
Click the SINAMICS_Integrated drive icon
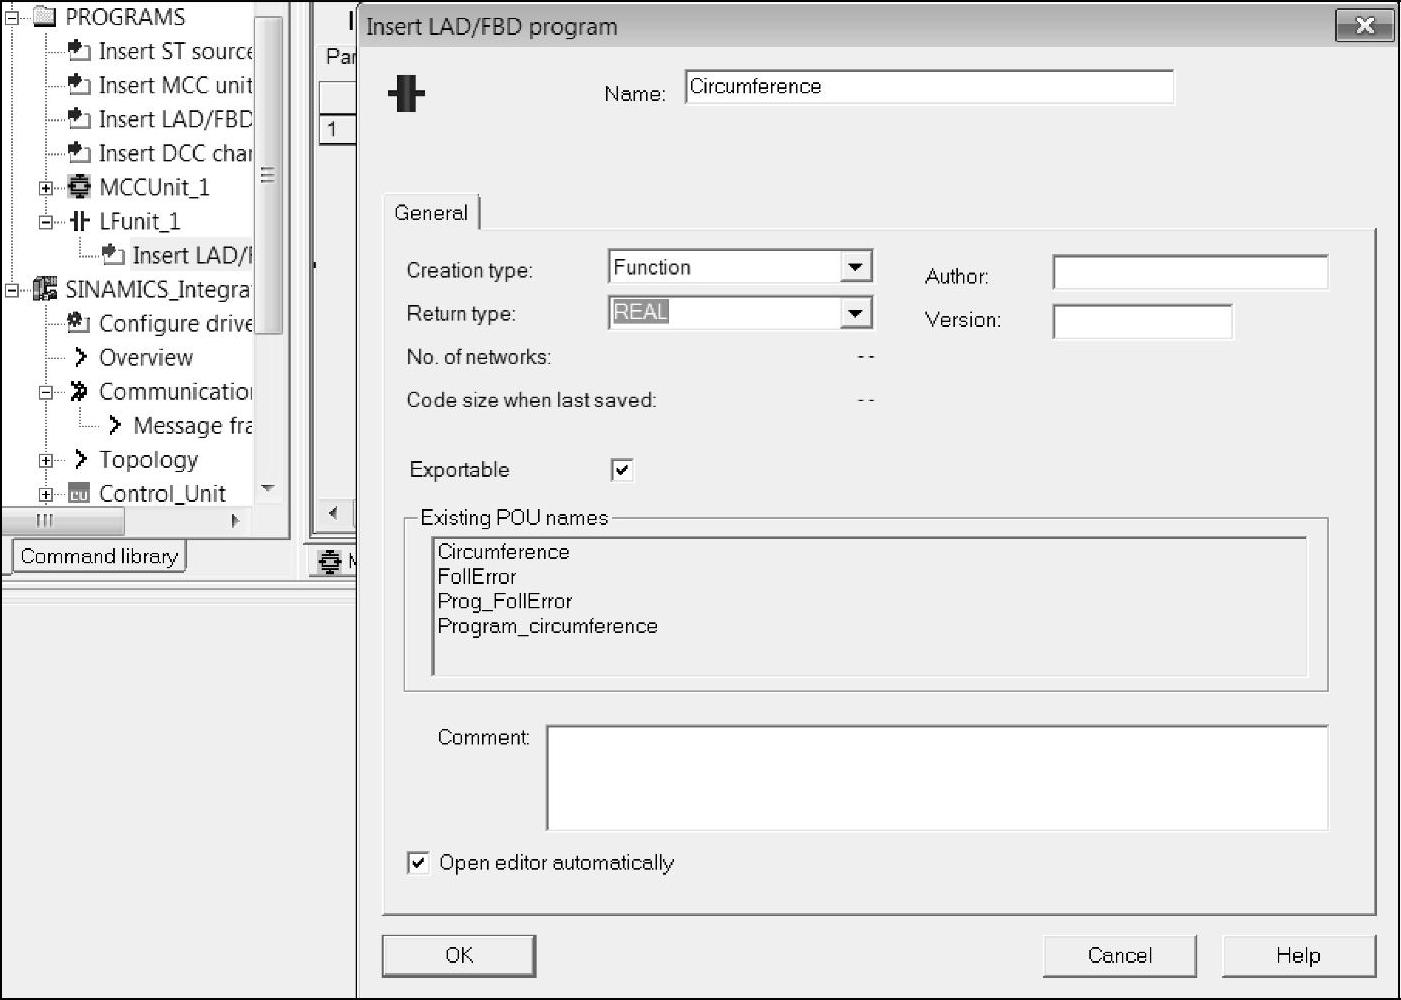[45, 289]
